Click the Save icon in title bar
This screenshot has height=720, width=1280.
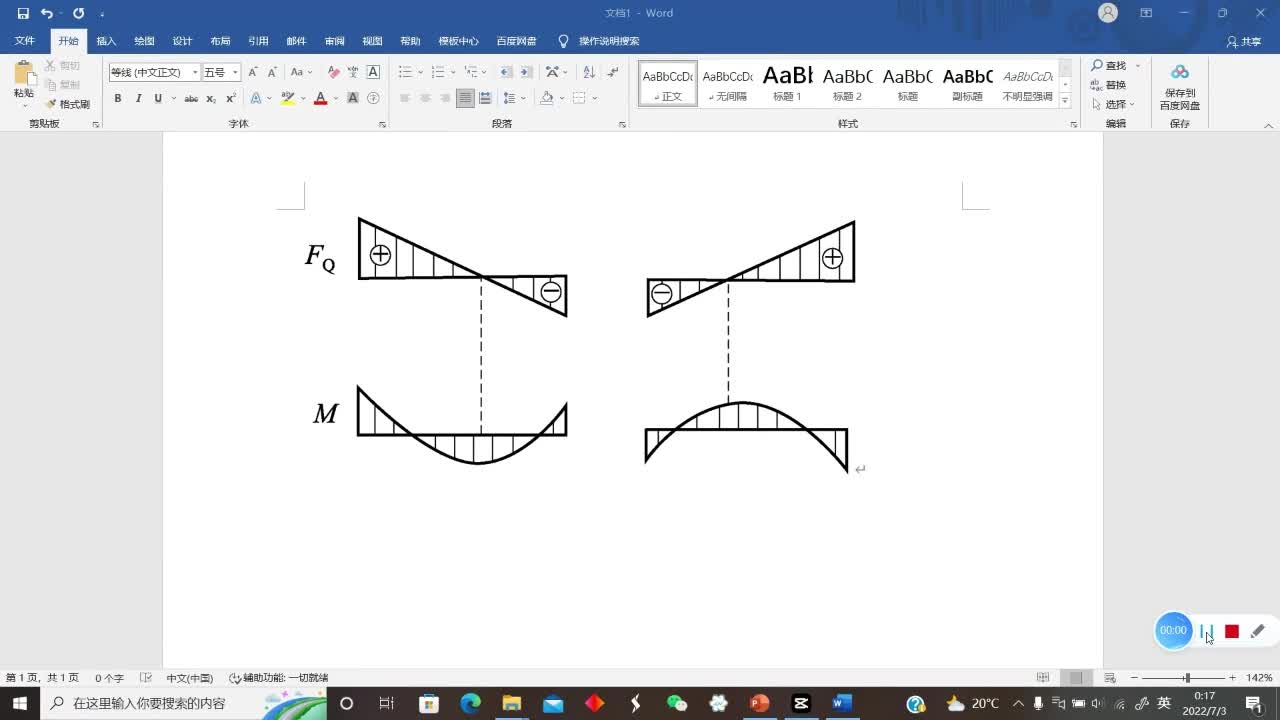pos(23,13)
